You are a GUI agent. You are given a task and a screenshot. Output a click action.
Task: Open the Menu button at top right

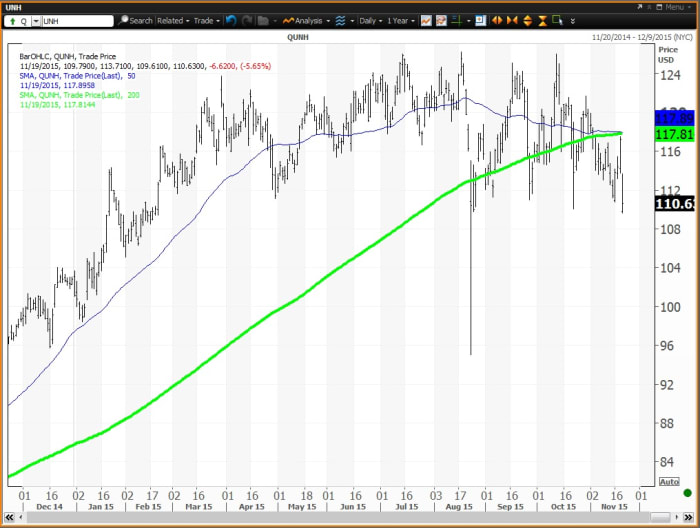(671, 6)
